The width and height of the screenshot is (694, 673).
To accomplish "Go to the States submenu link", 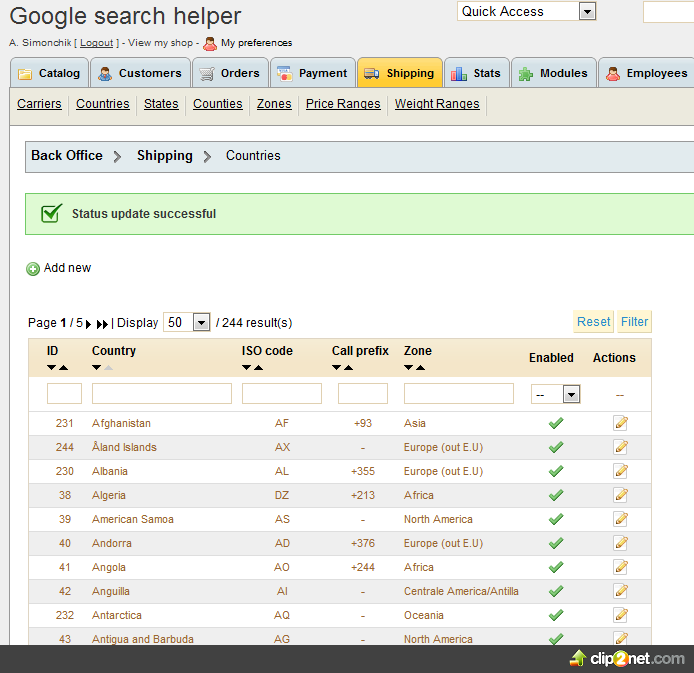I will point(161,104).
